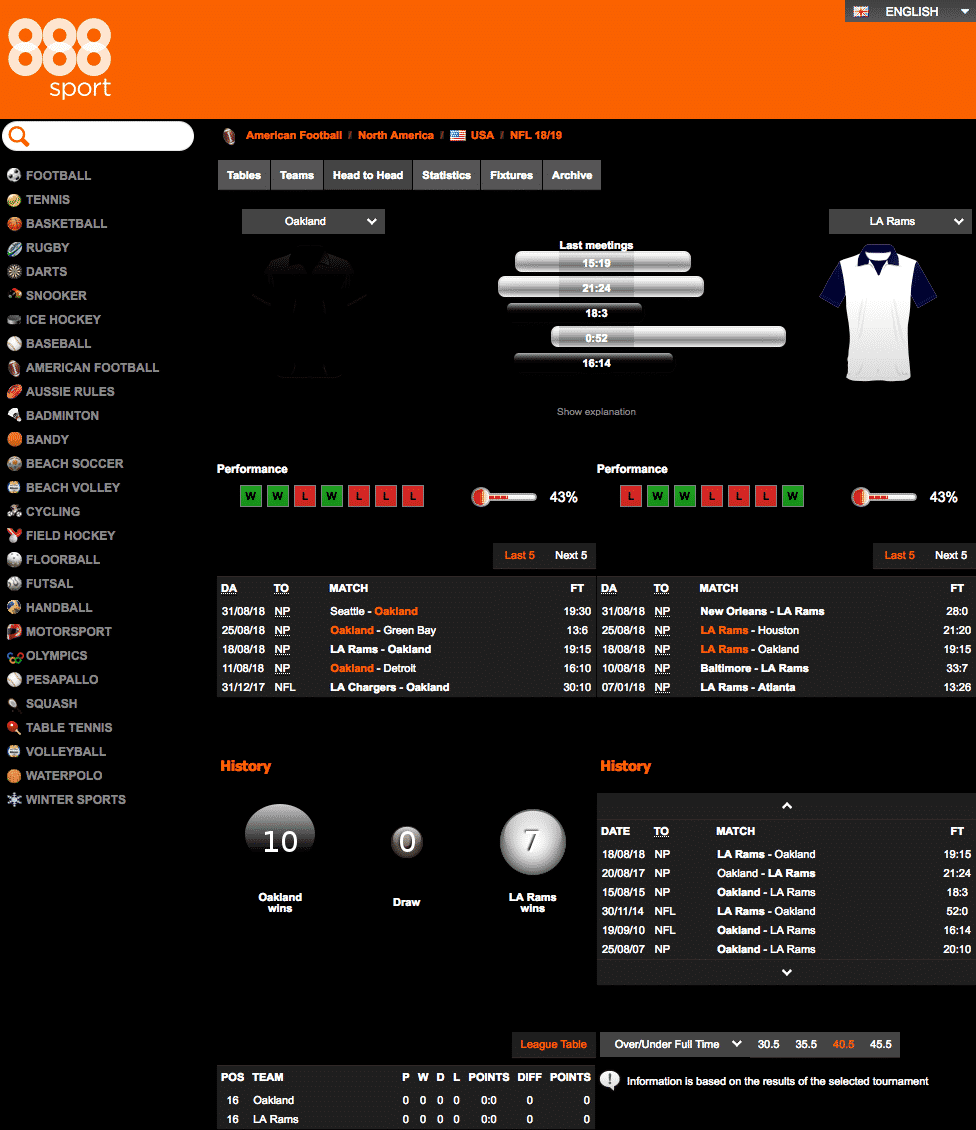Open the LA Rams team dropdown
The width and height of the screenshot is (976, 1130).
click(x=900, y=221)
